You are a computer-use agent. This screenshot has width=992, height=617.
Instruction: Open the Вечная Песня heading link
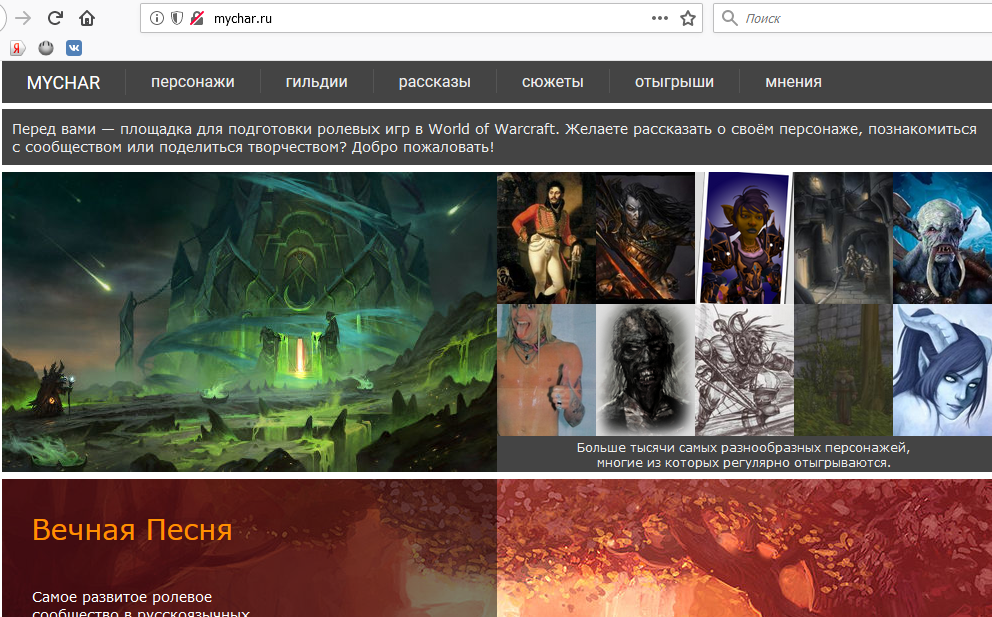(132, 530)
